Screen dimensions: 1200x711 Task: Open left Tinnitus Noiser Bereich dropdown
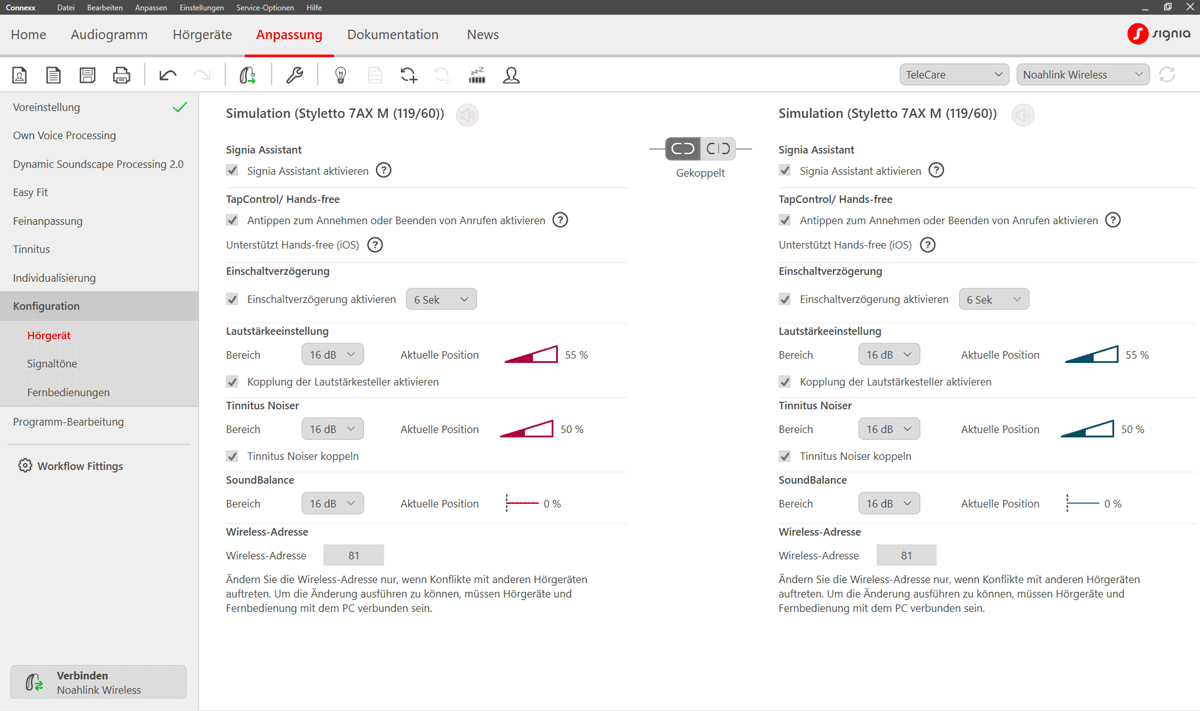[x=333, y=429]
